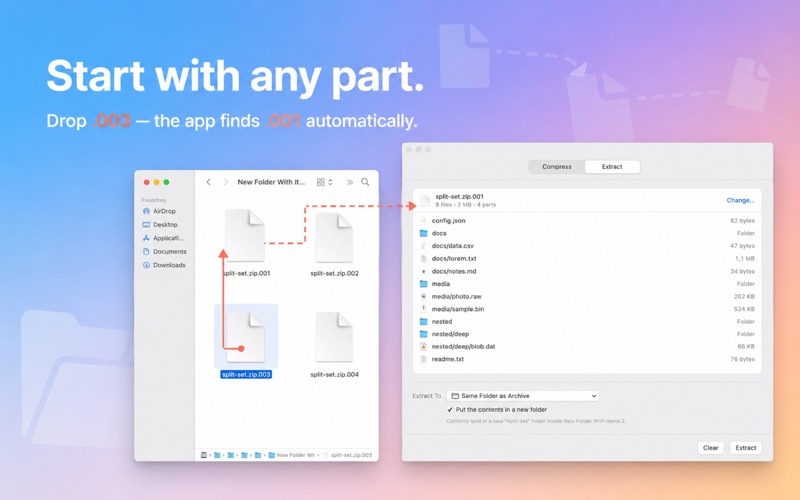The height and width of the screenshot is (500, 800).
Task: Select the docs folder row
Action: click(587, 233)
